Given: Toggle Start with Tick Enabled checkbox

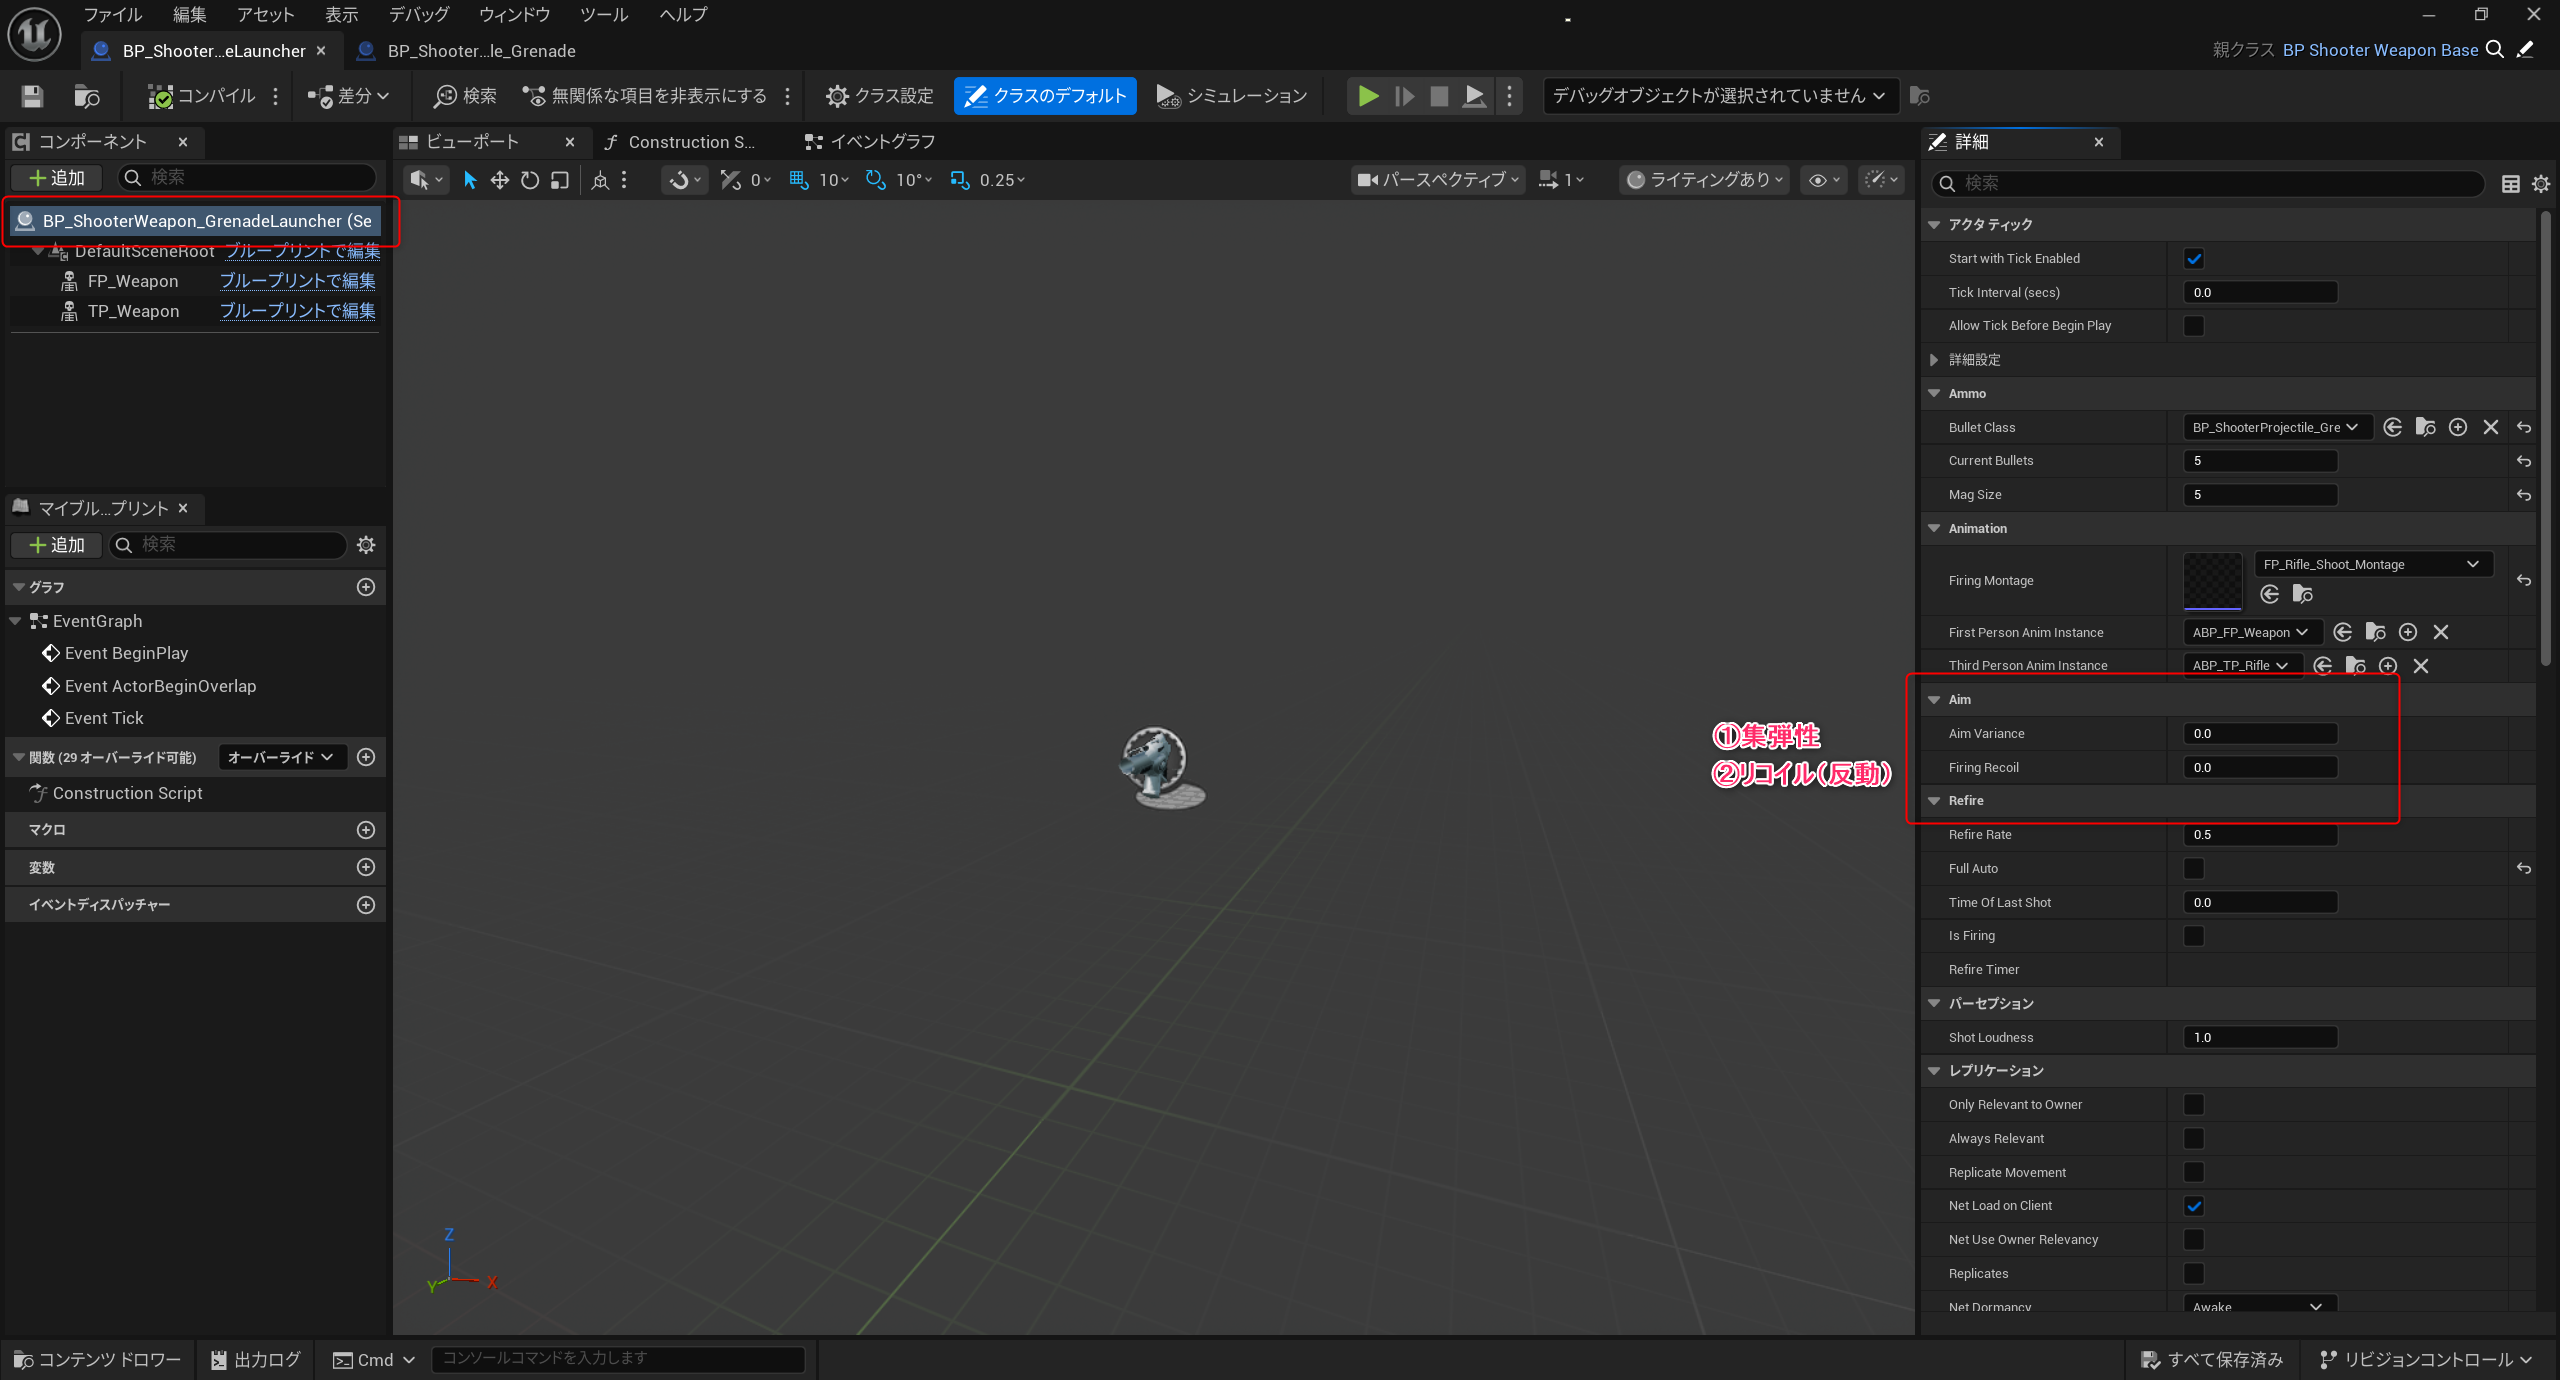Looking at the screenshot, I should pos(2193,259).
